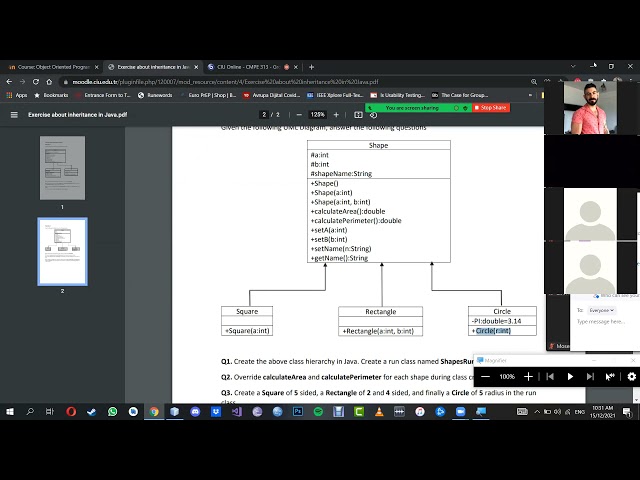The height and width of the screenshot is (480, 640).
Task: Click the Stop Share button
Action: (x=491, y=108)
